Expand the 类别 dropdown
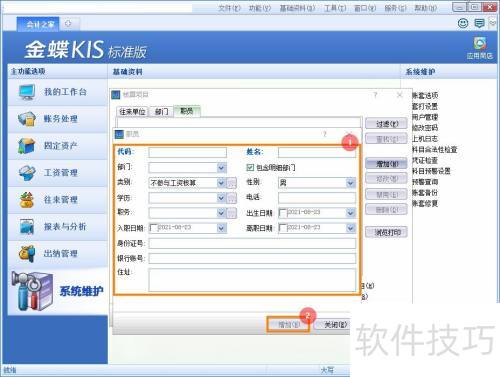This screenshot has width=500, height=377. (221, 183)
